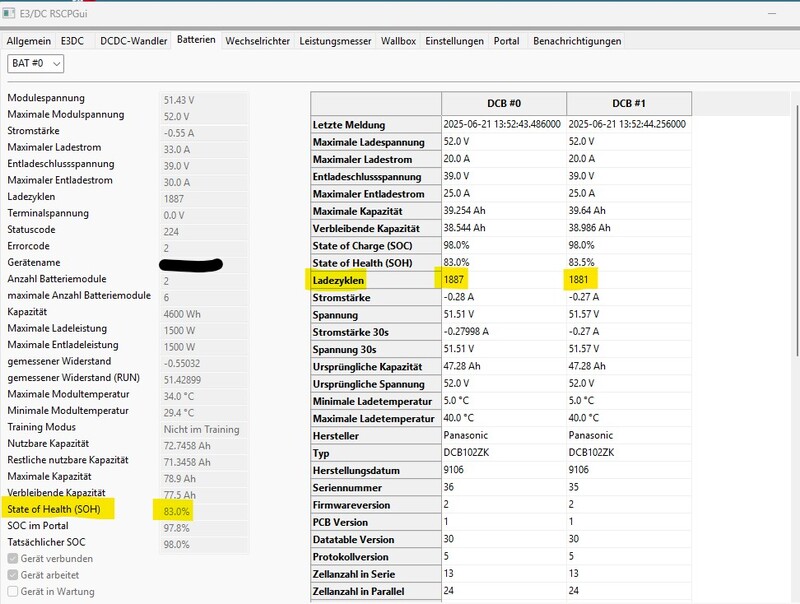800x604 pixels.
Task: Go to the Wallbox tab
Action: (400, 41)
